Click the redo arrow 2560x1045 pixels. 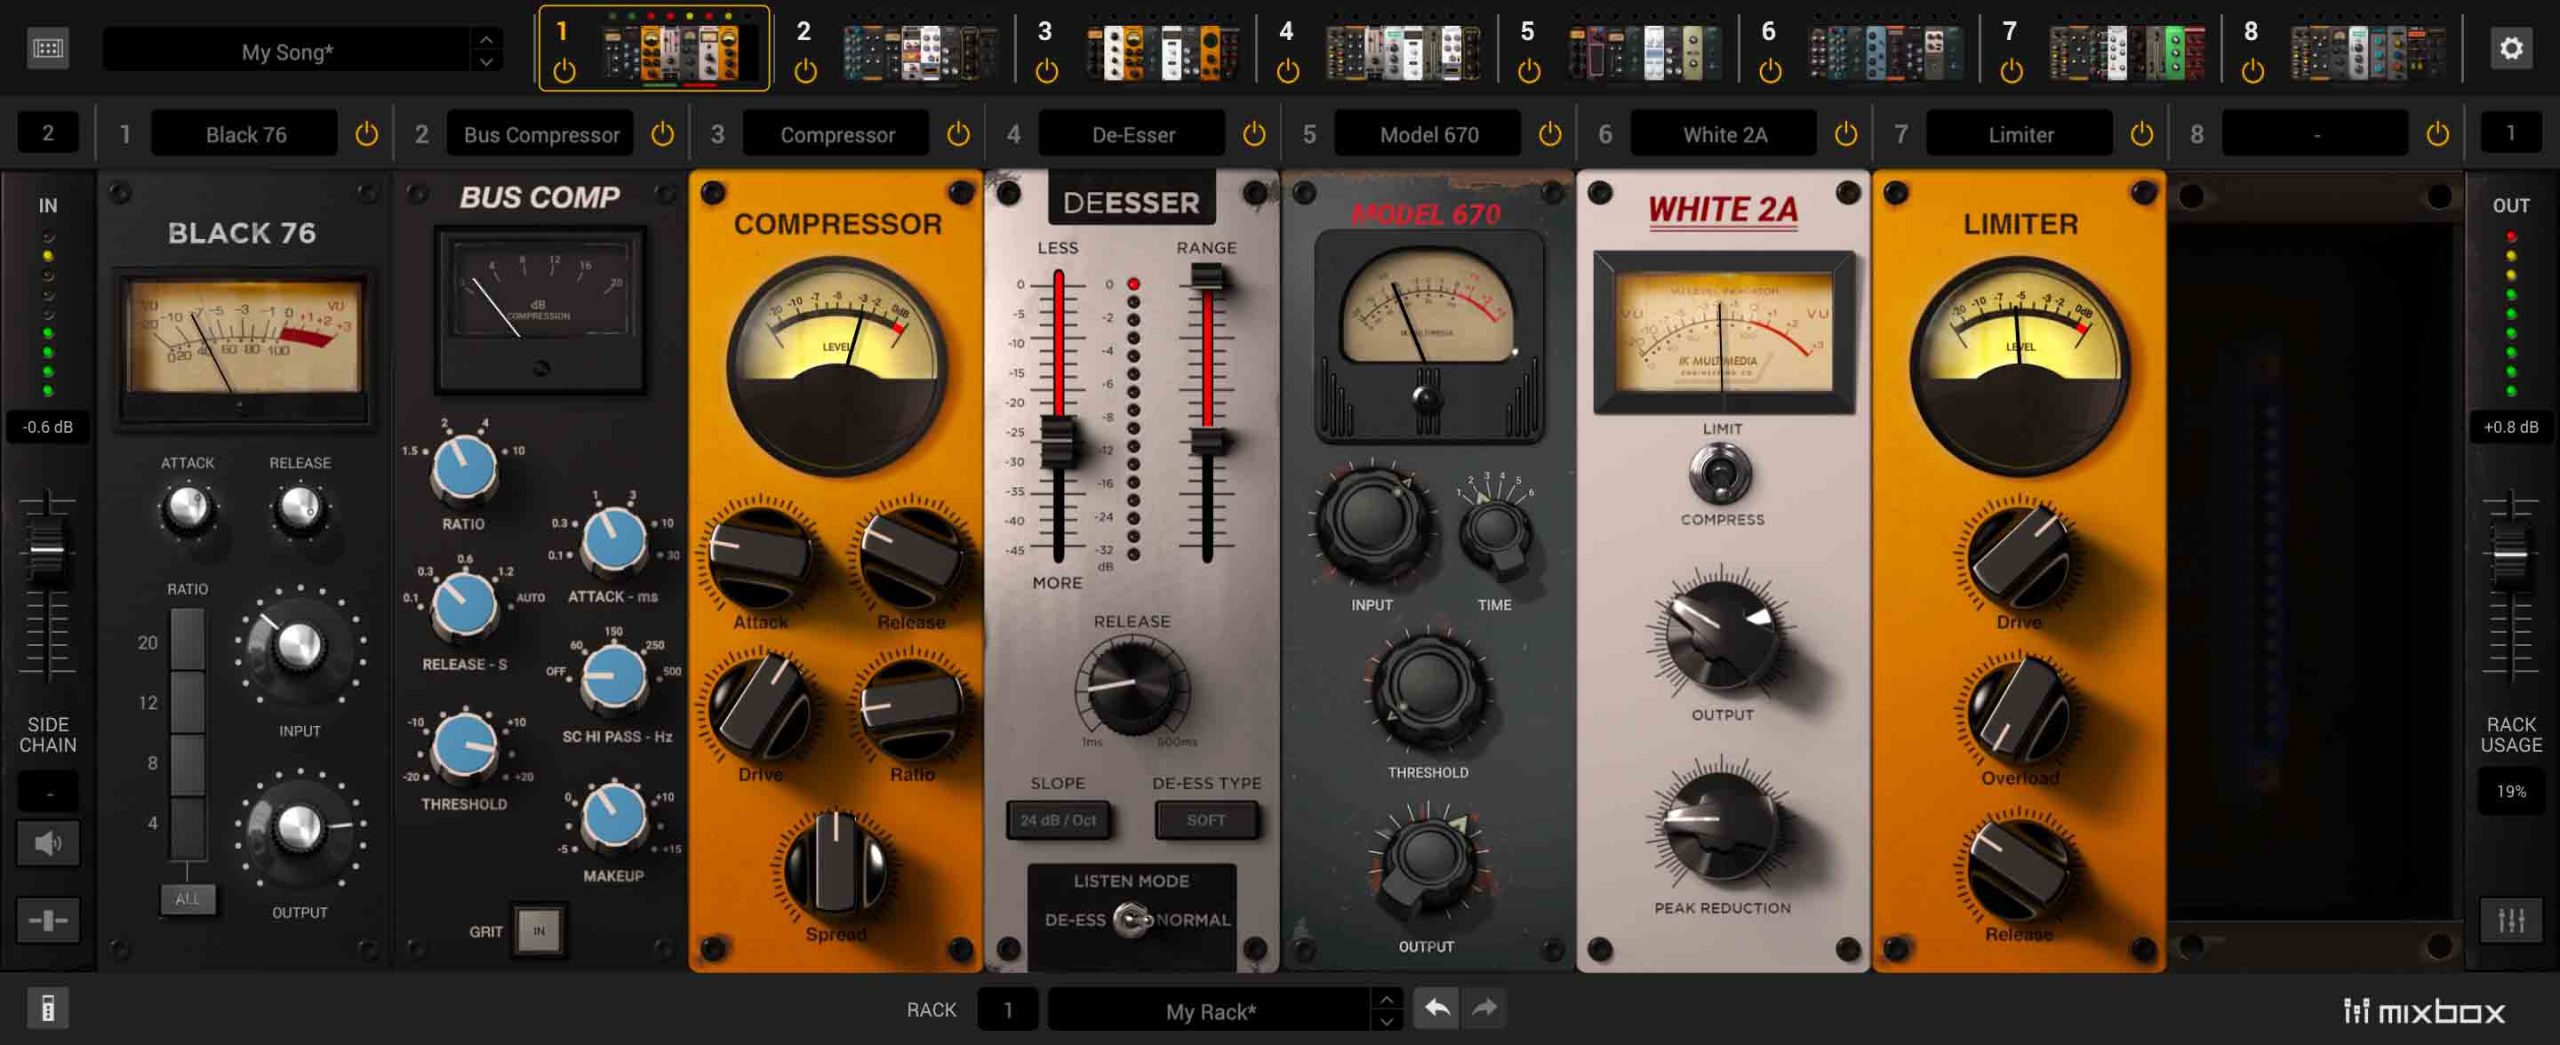(1485, 1008)
